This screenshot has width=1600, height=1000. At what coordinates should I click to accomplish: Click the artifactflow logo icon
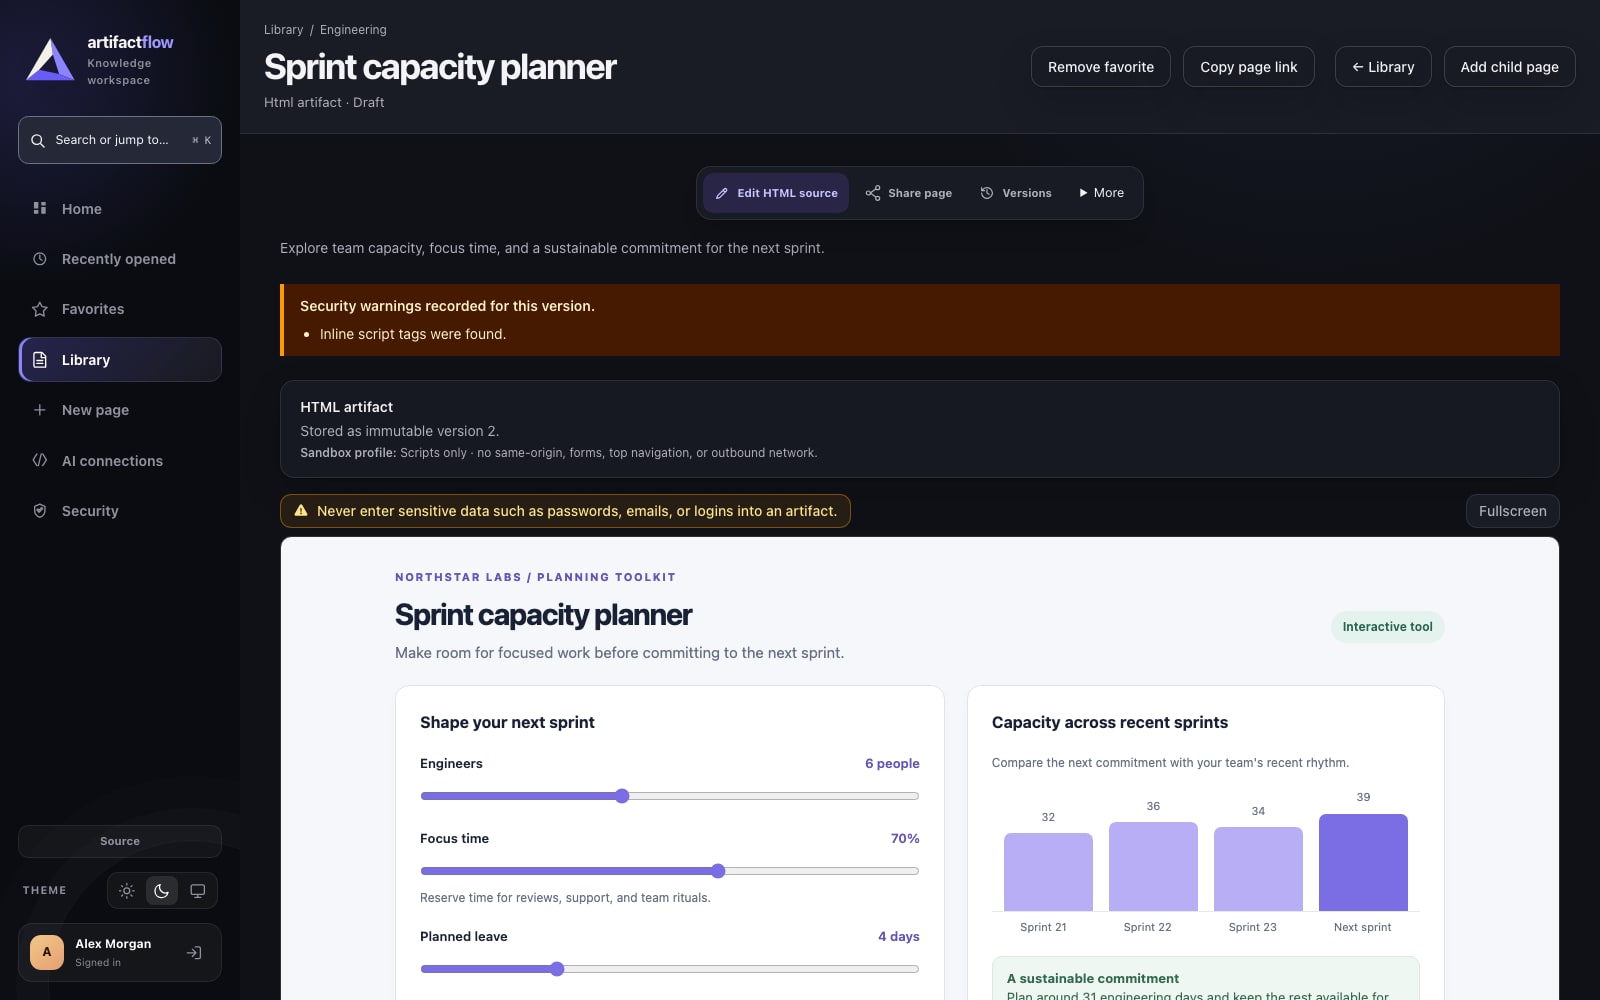pos(50,60)
